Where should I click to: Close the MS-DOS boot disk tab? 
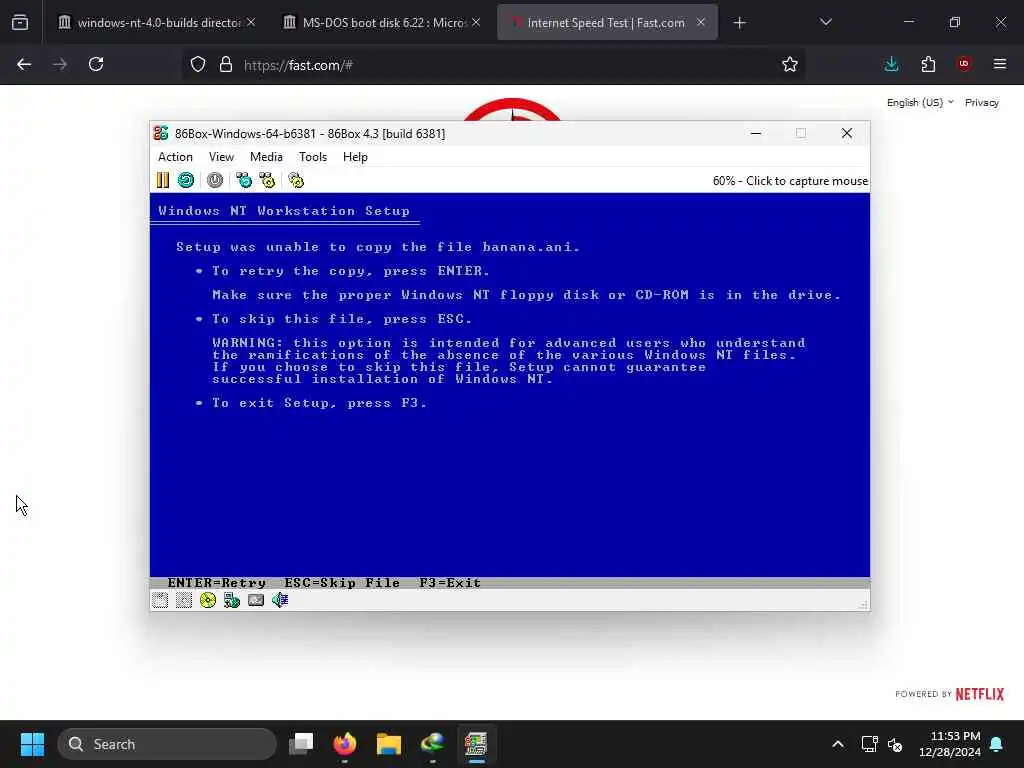pos(476,22)
